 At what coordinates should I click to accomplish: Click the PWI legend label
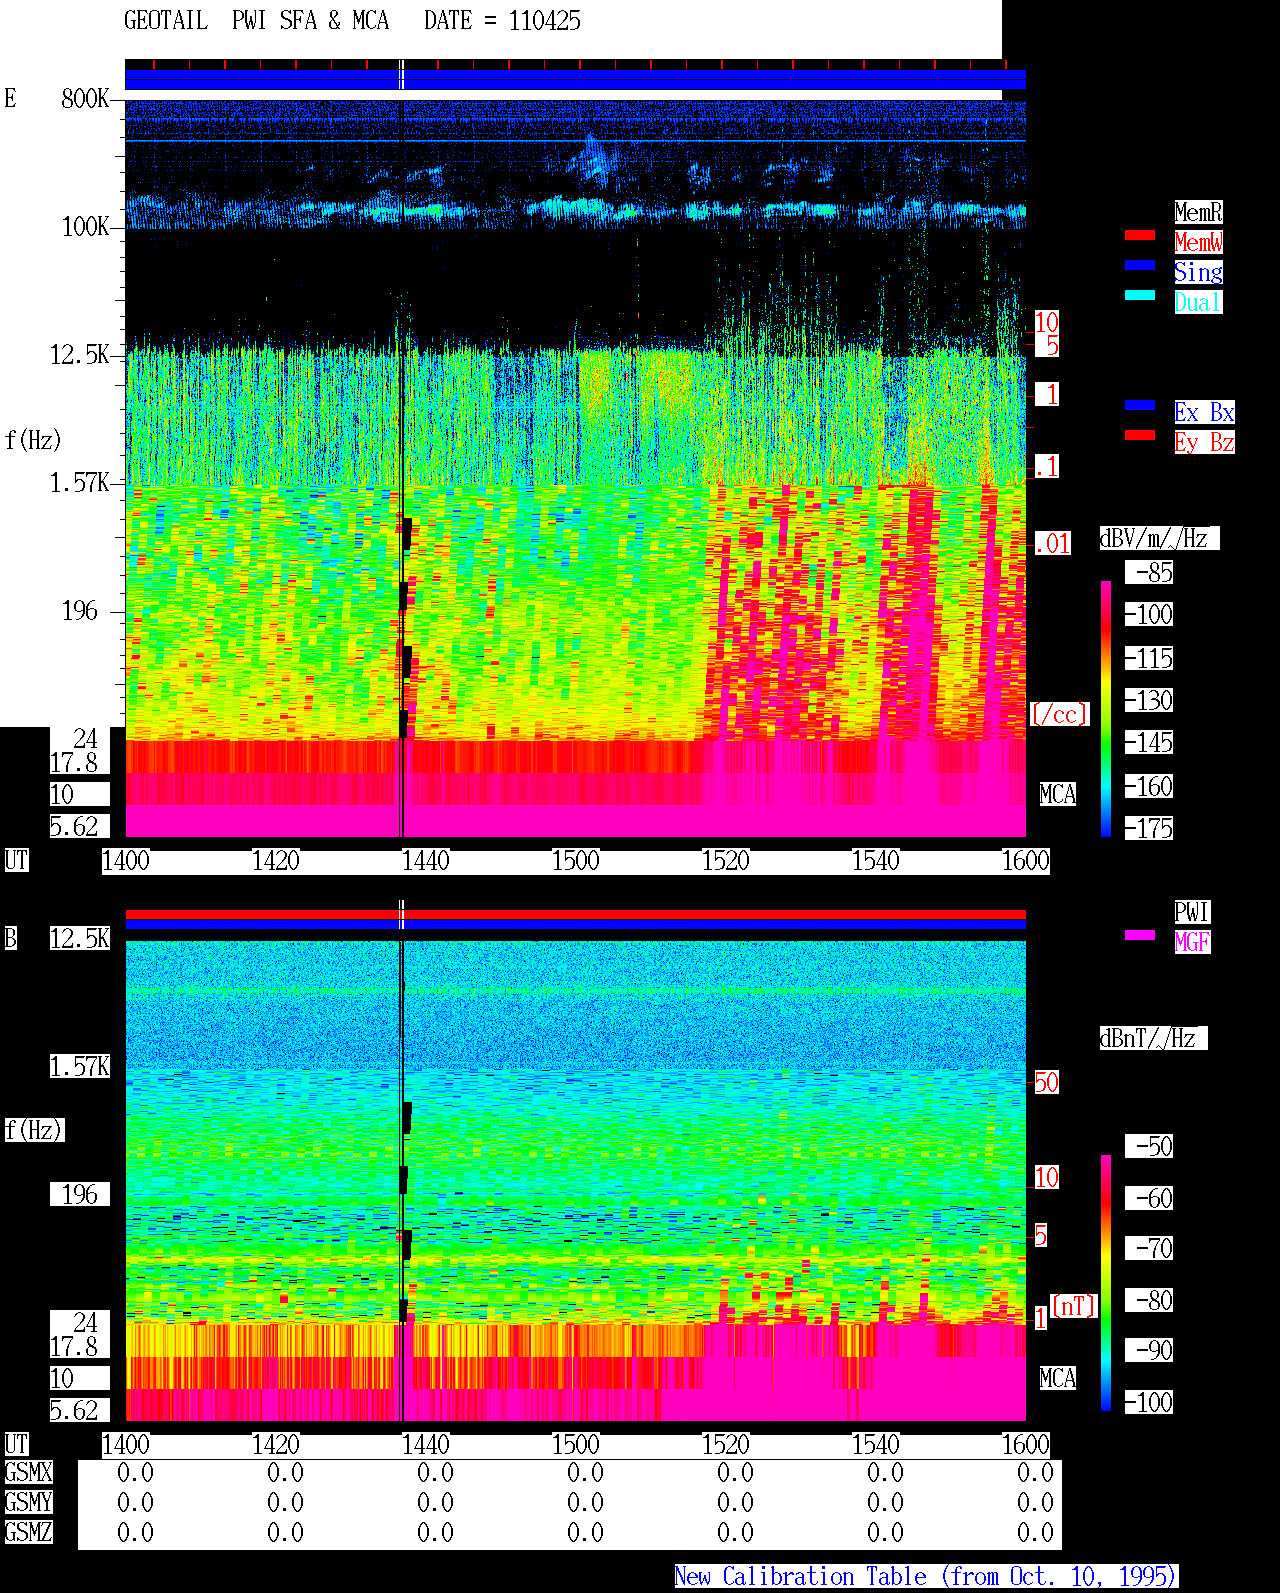coord(1192,912)
